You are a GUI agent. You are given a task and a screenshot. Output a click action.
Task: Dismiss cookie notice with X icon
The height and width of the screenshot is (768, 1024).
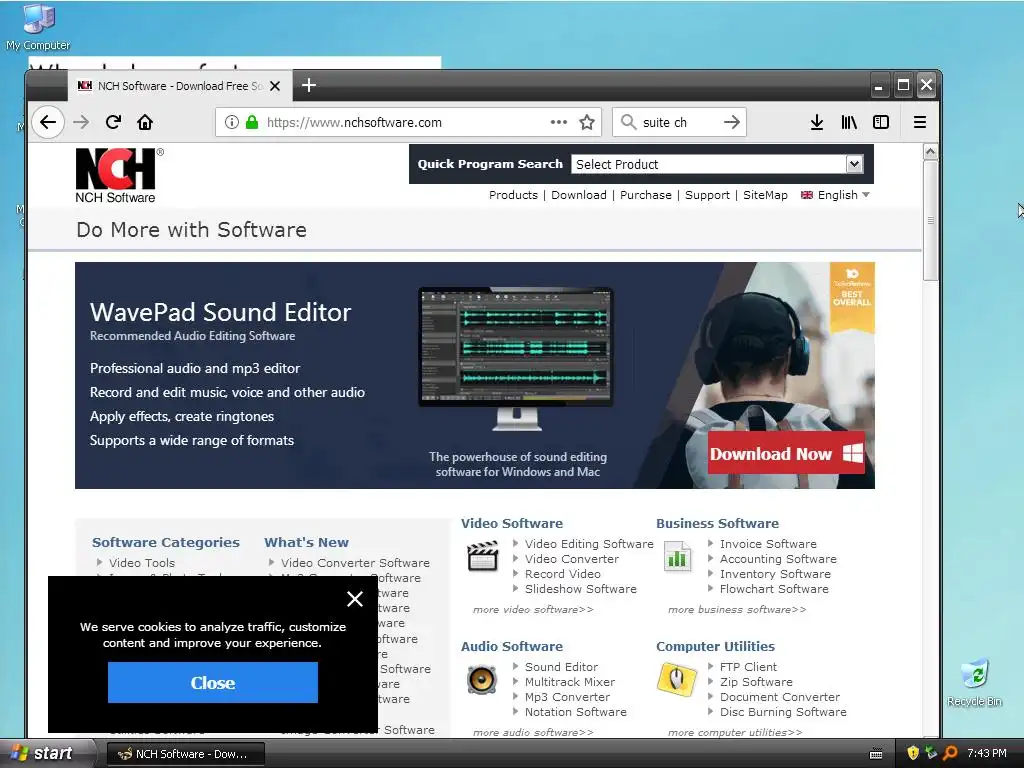[355, 598]
